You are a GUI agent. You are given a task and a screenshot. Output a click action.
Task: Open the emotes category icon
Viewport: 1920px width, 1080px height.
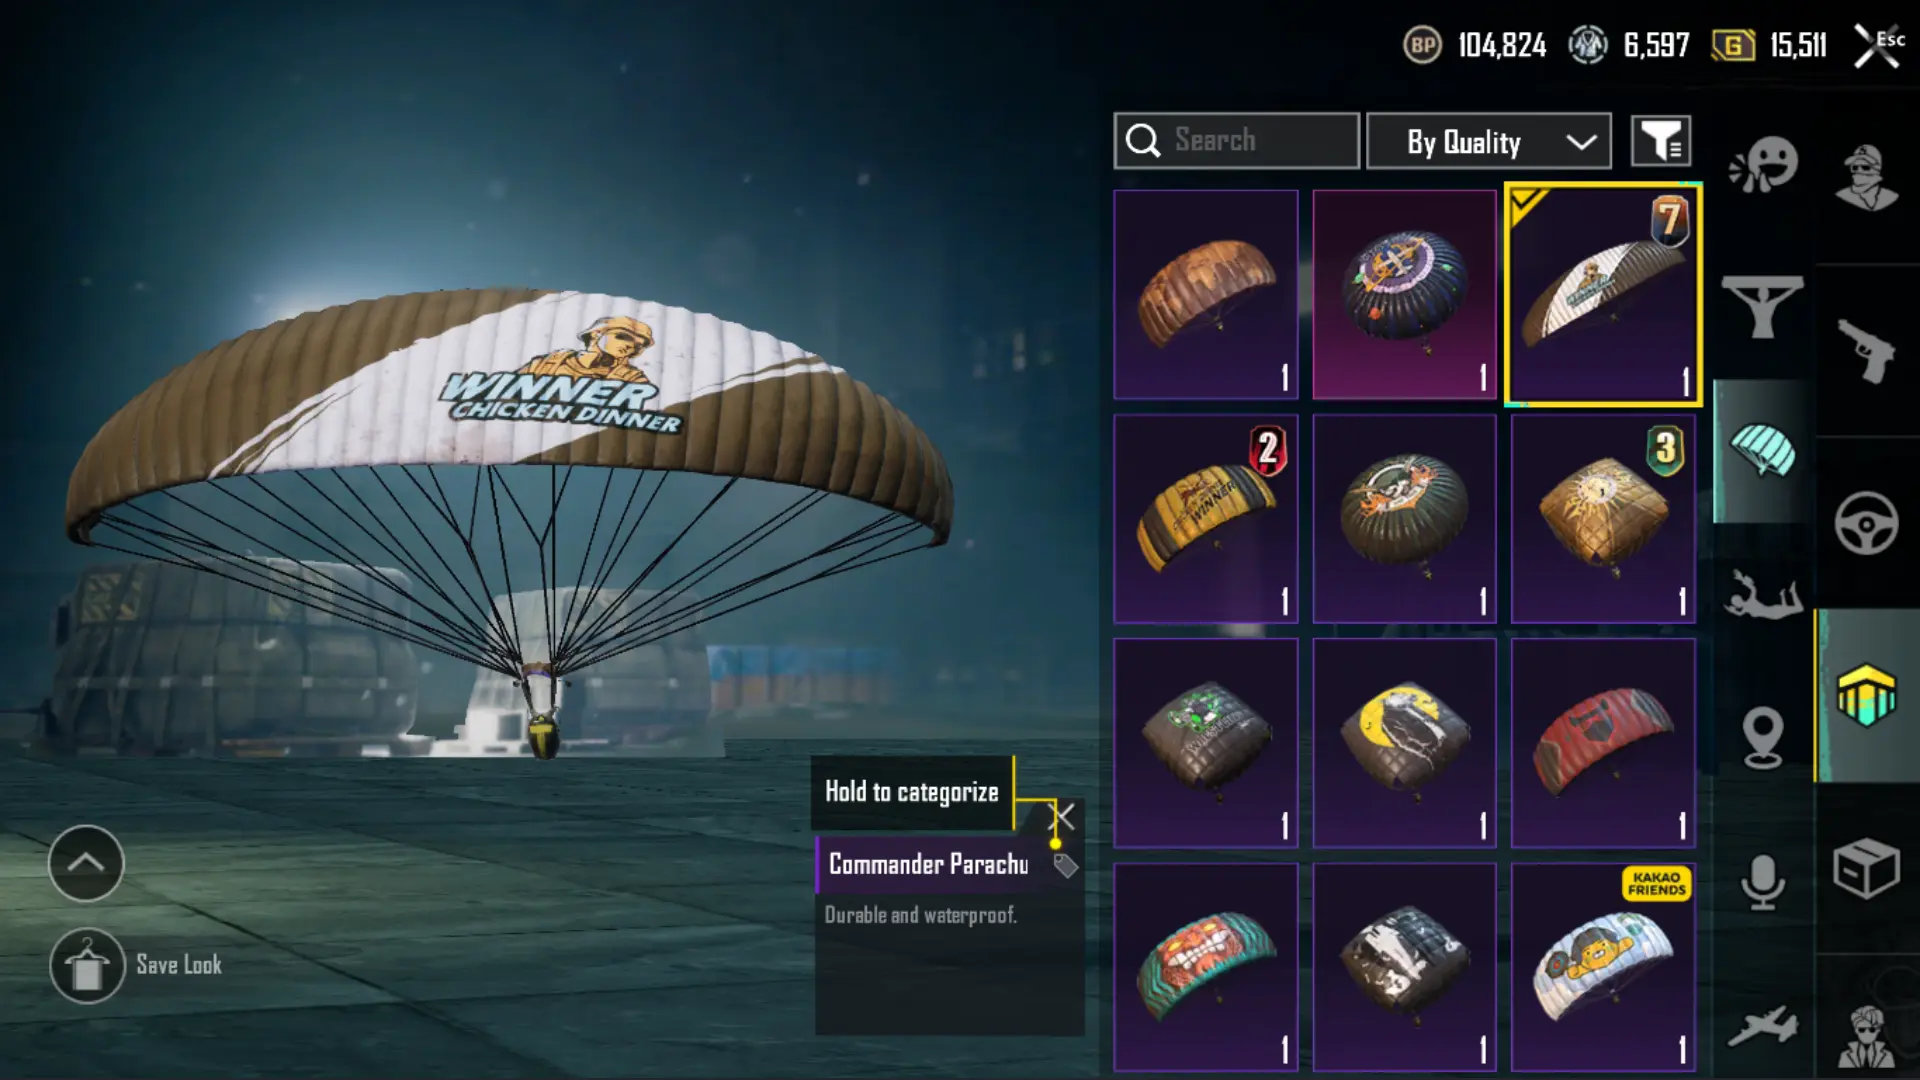(1764, 165)
